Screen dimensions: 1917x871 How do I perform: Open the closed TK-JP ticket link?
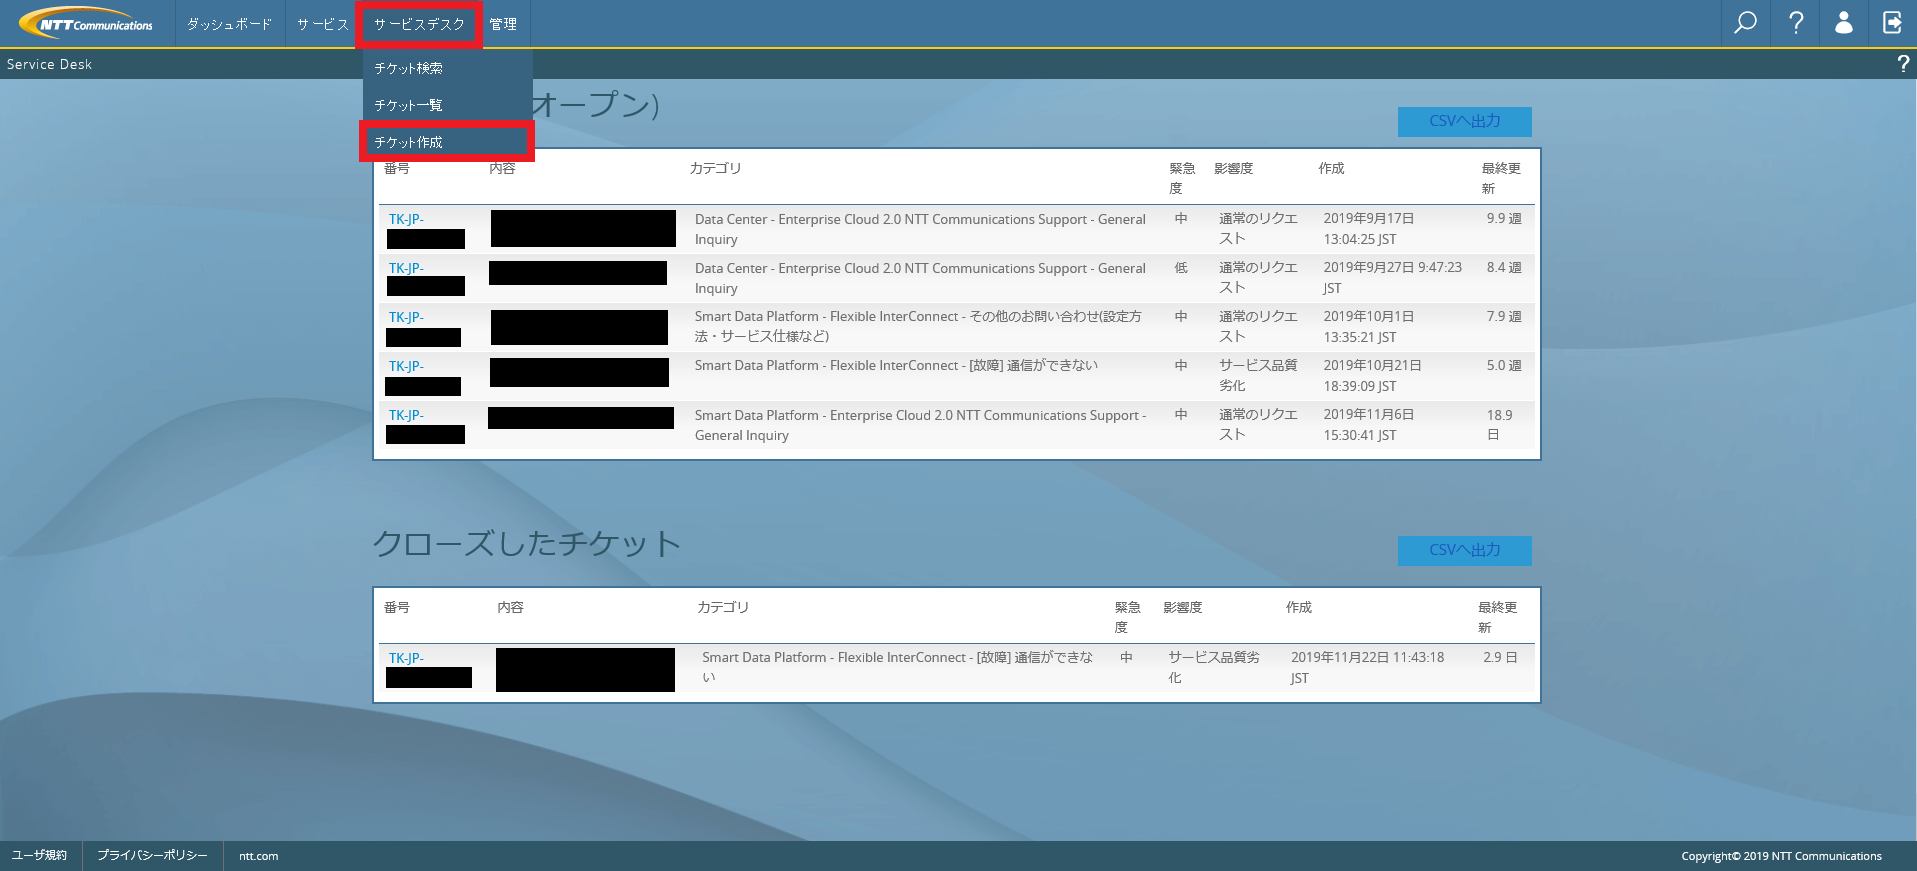tap(406, 658)
